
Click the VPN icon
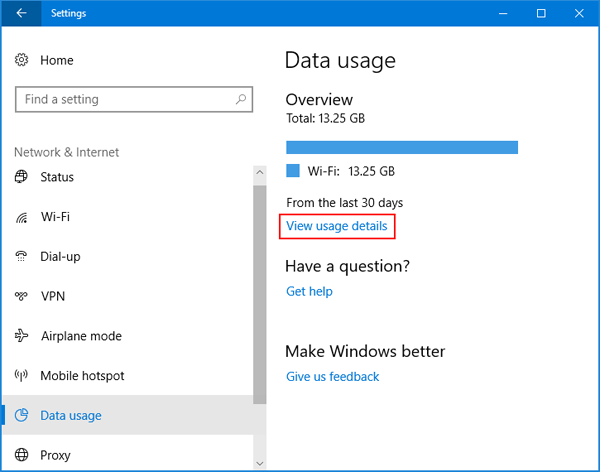22,296
